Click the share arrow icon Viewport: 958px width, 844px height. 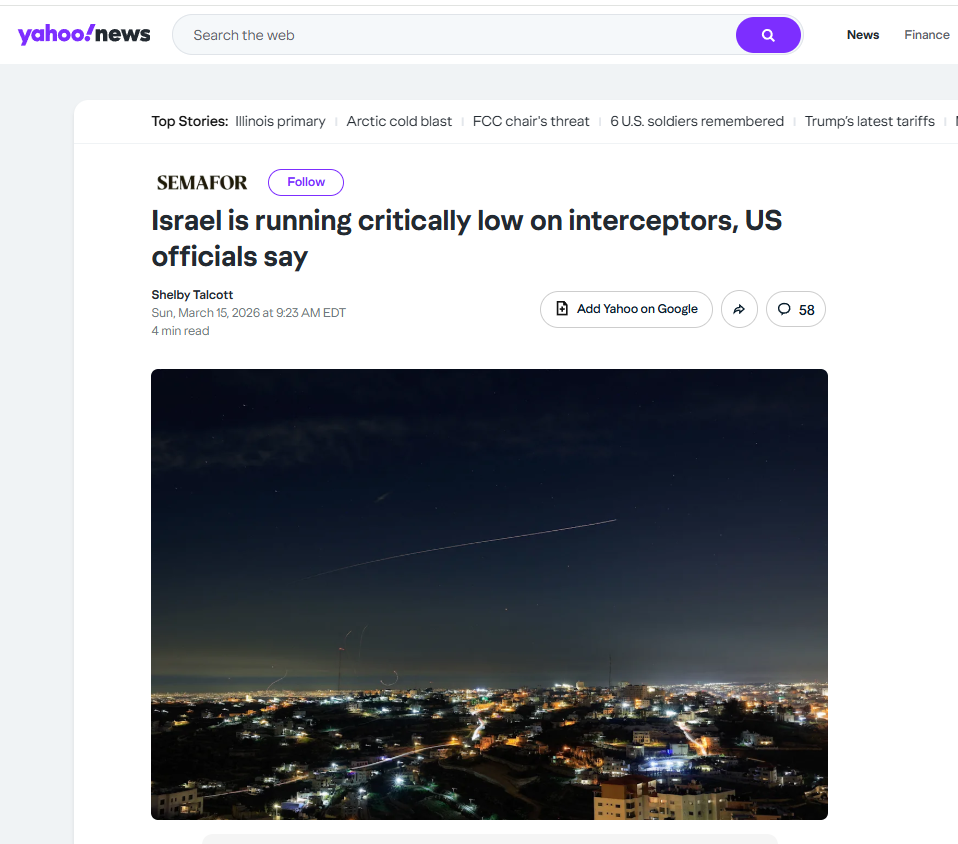click(x=739, y=310)
